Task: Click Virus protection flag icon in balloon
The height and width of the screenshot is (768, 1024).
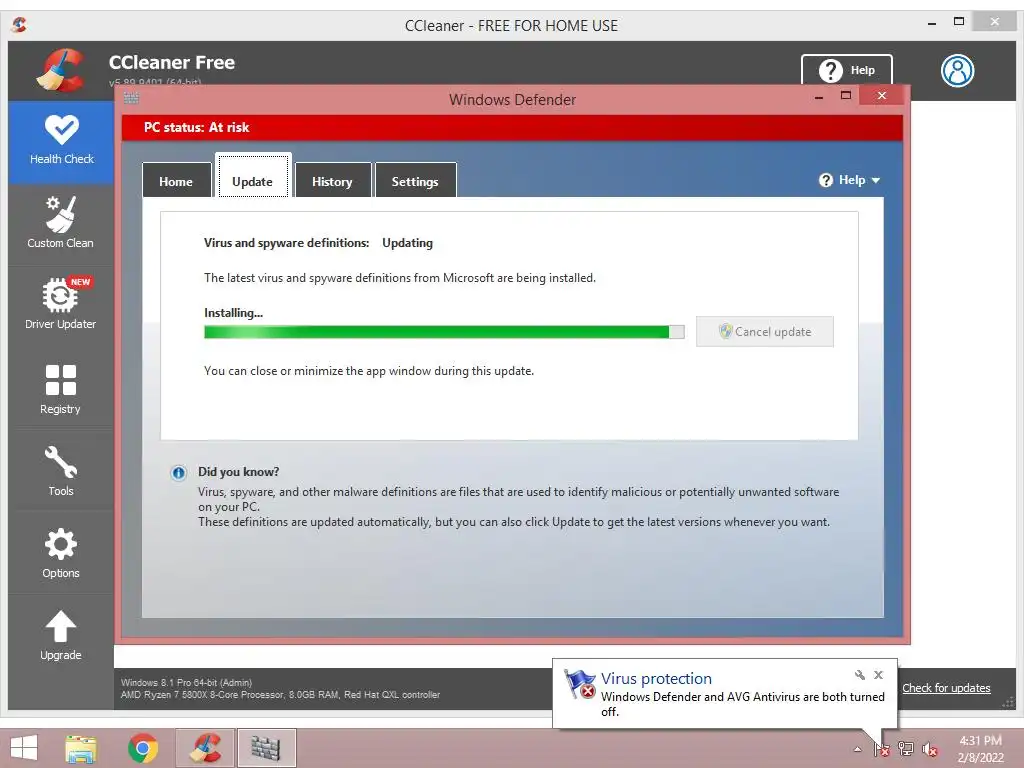Action: [580, 684]
